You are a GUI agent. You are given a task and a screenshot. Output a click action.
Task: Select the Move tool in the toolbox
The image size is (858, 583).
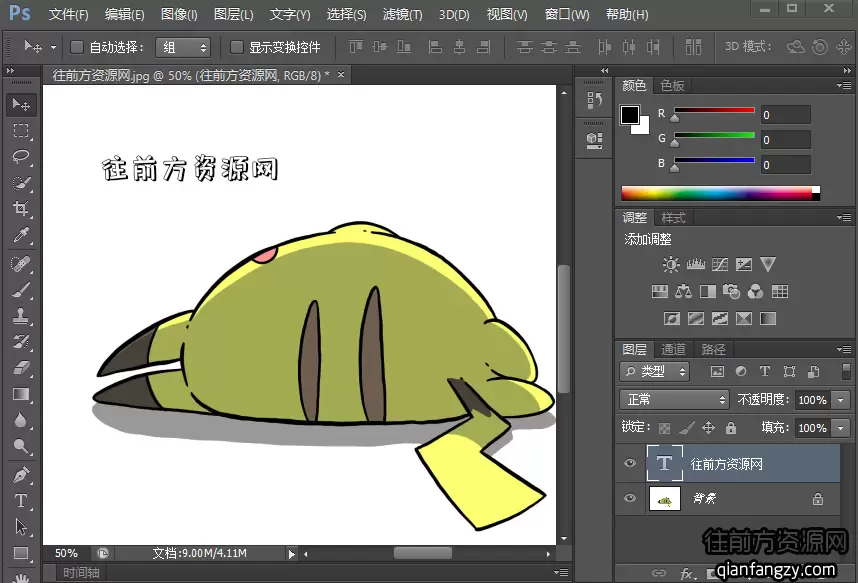(x=21, y=105)
